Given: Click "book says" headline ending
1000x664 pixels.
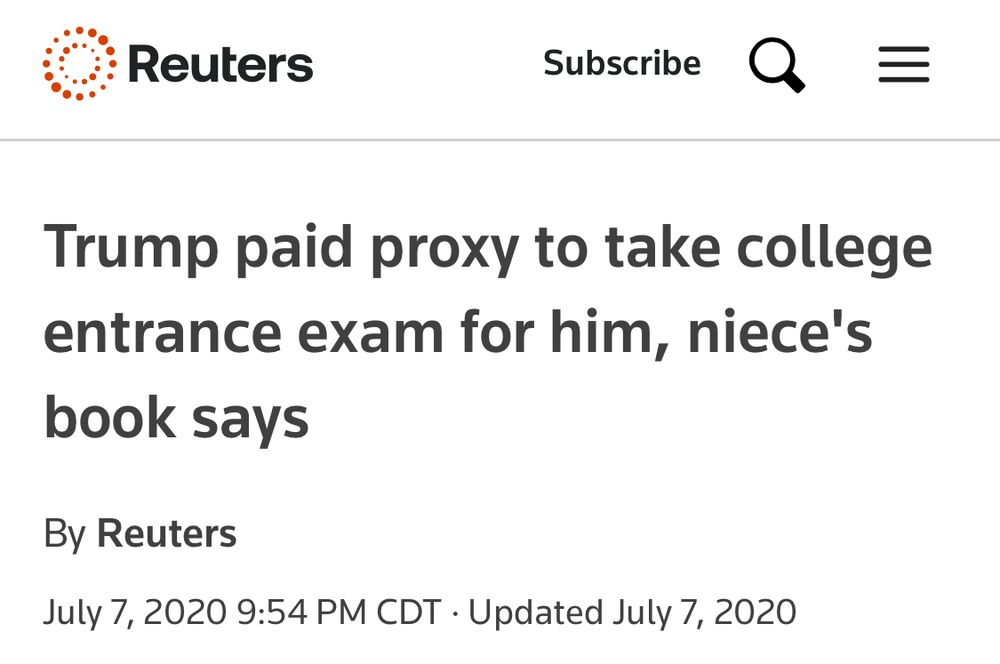Looking at the screenshot, I should (x=176, y=419).
